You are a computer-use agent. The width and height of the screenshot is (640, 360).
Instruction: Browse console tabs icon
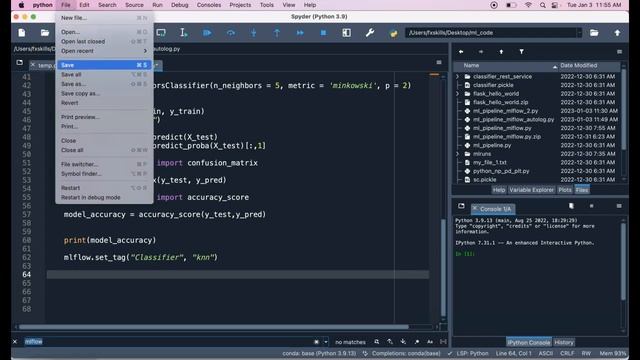(461, 206)
